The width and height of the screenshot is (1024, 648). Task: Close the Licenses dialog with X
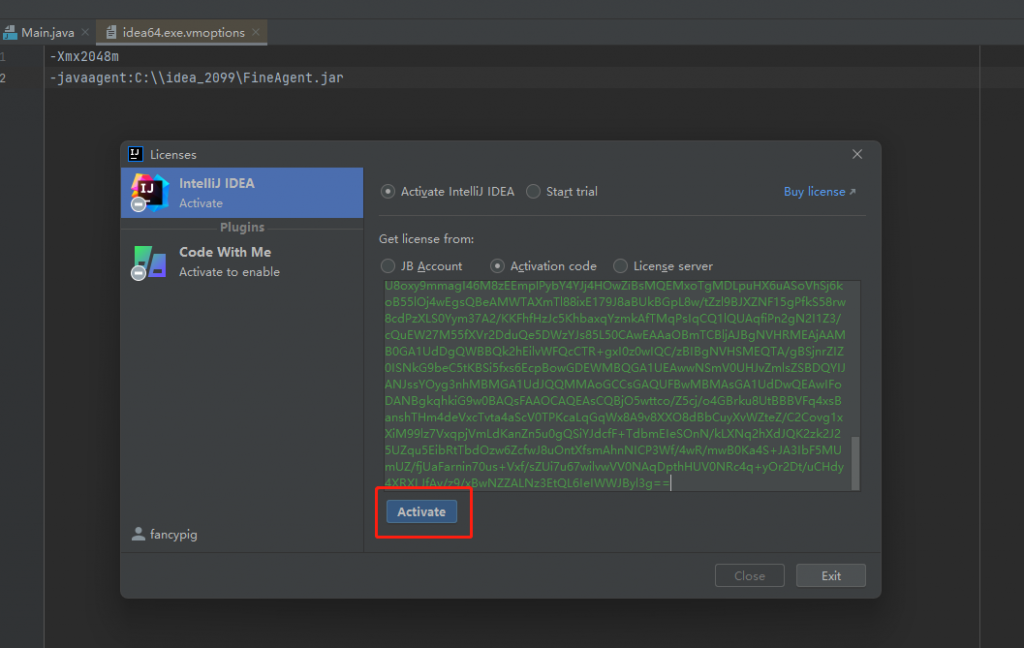click(x=857, y=154)
